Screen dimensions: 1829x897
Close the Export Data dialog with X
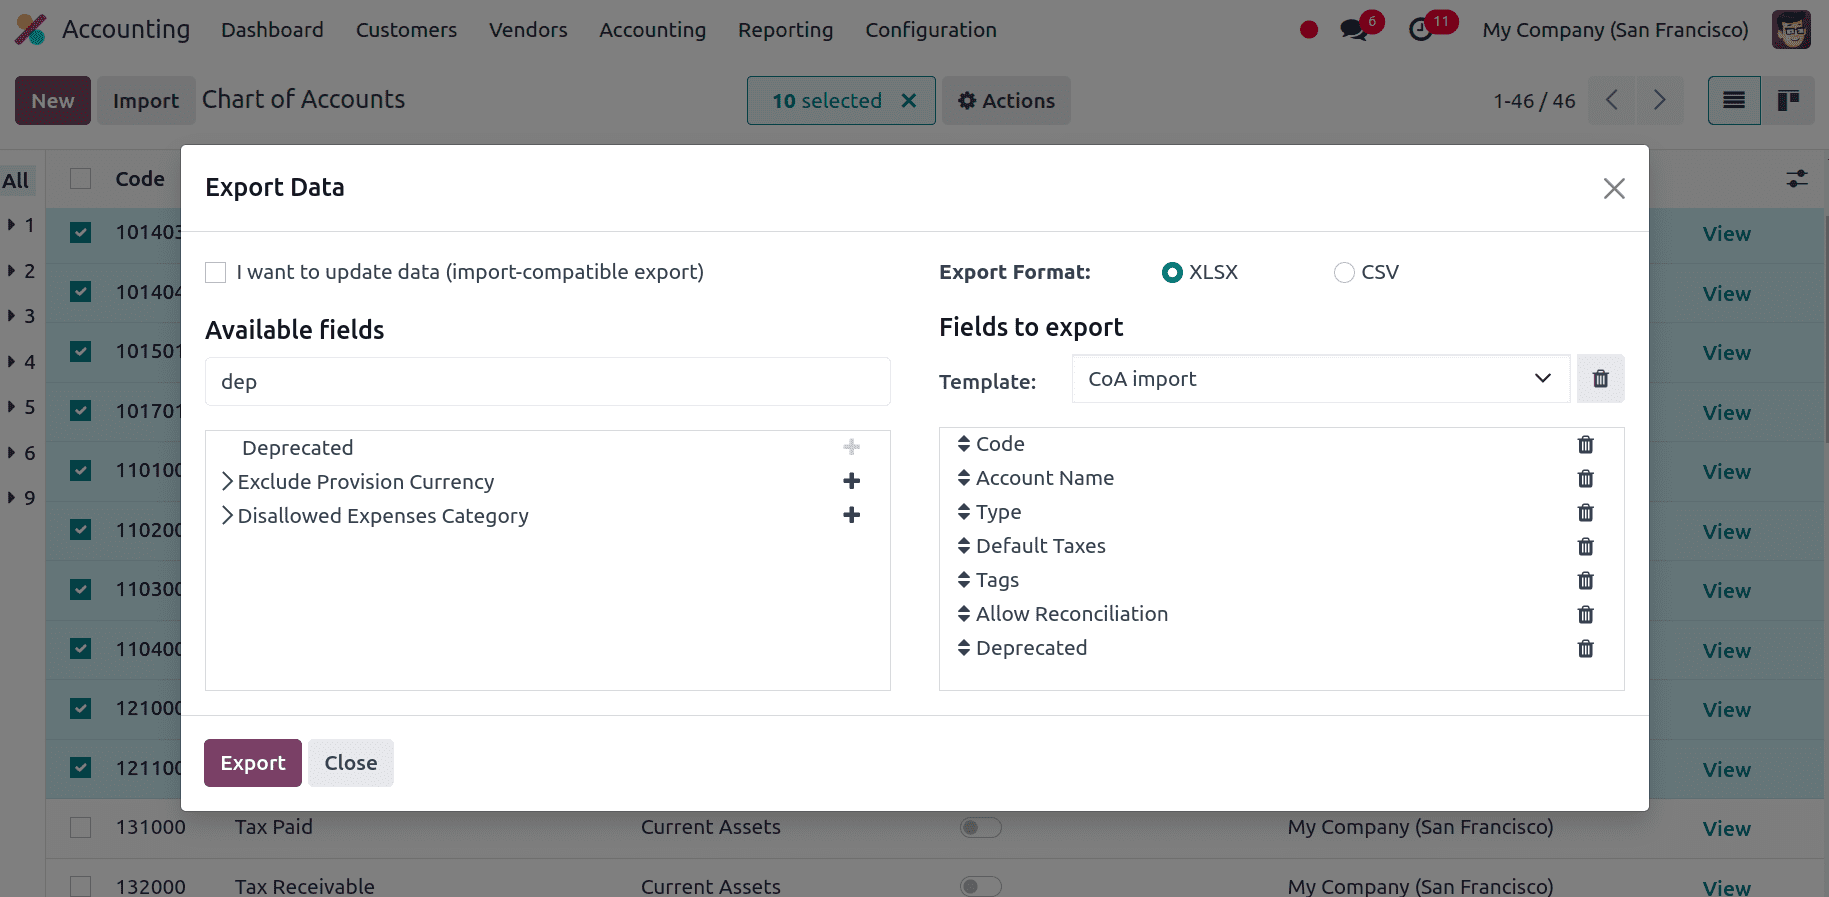(1614, 188)
